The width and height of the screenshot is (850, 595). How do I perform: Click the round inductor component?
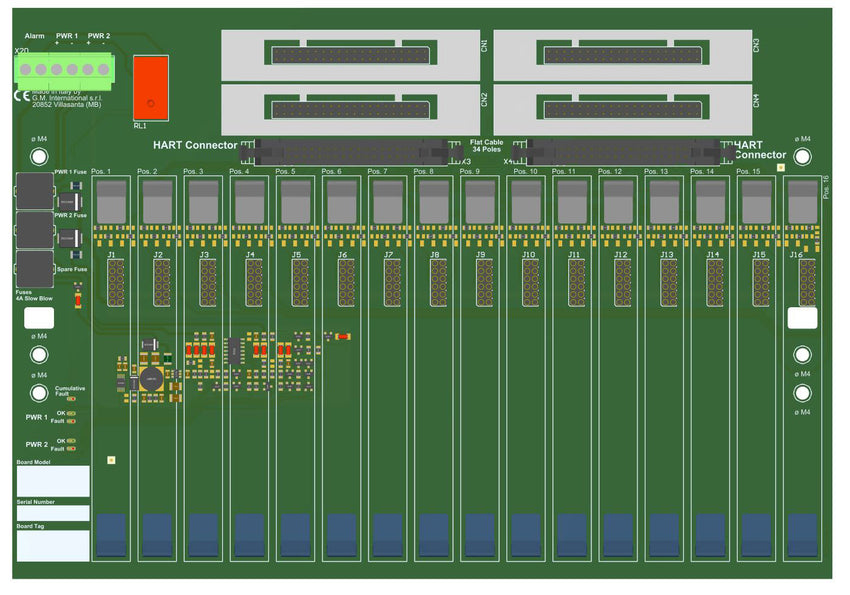tap(150, 378)
